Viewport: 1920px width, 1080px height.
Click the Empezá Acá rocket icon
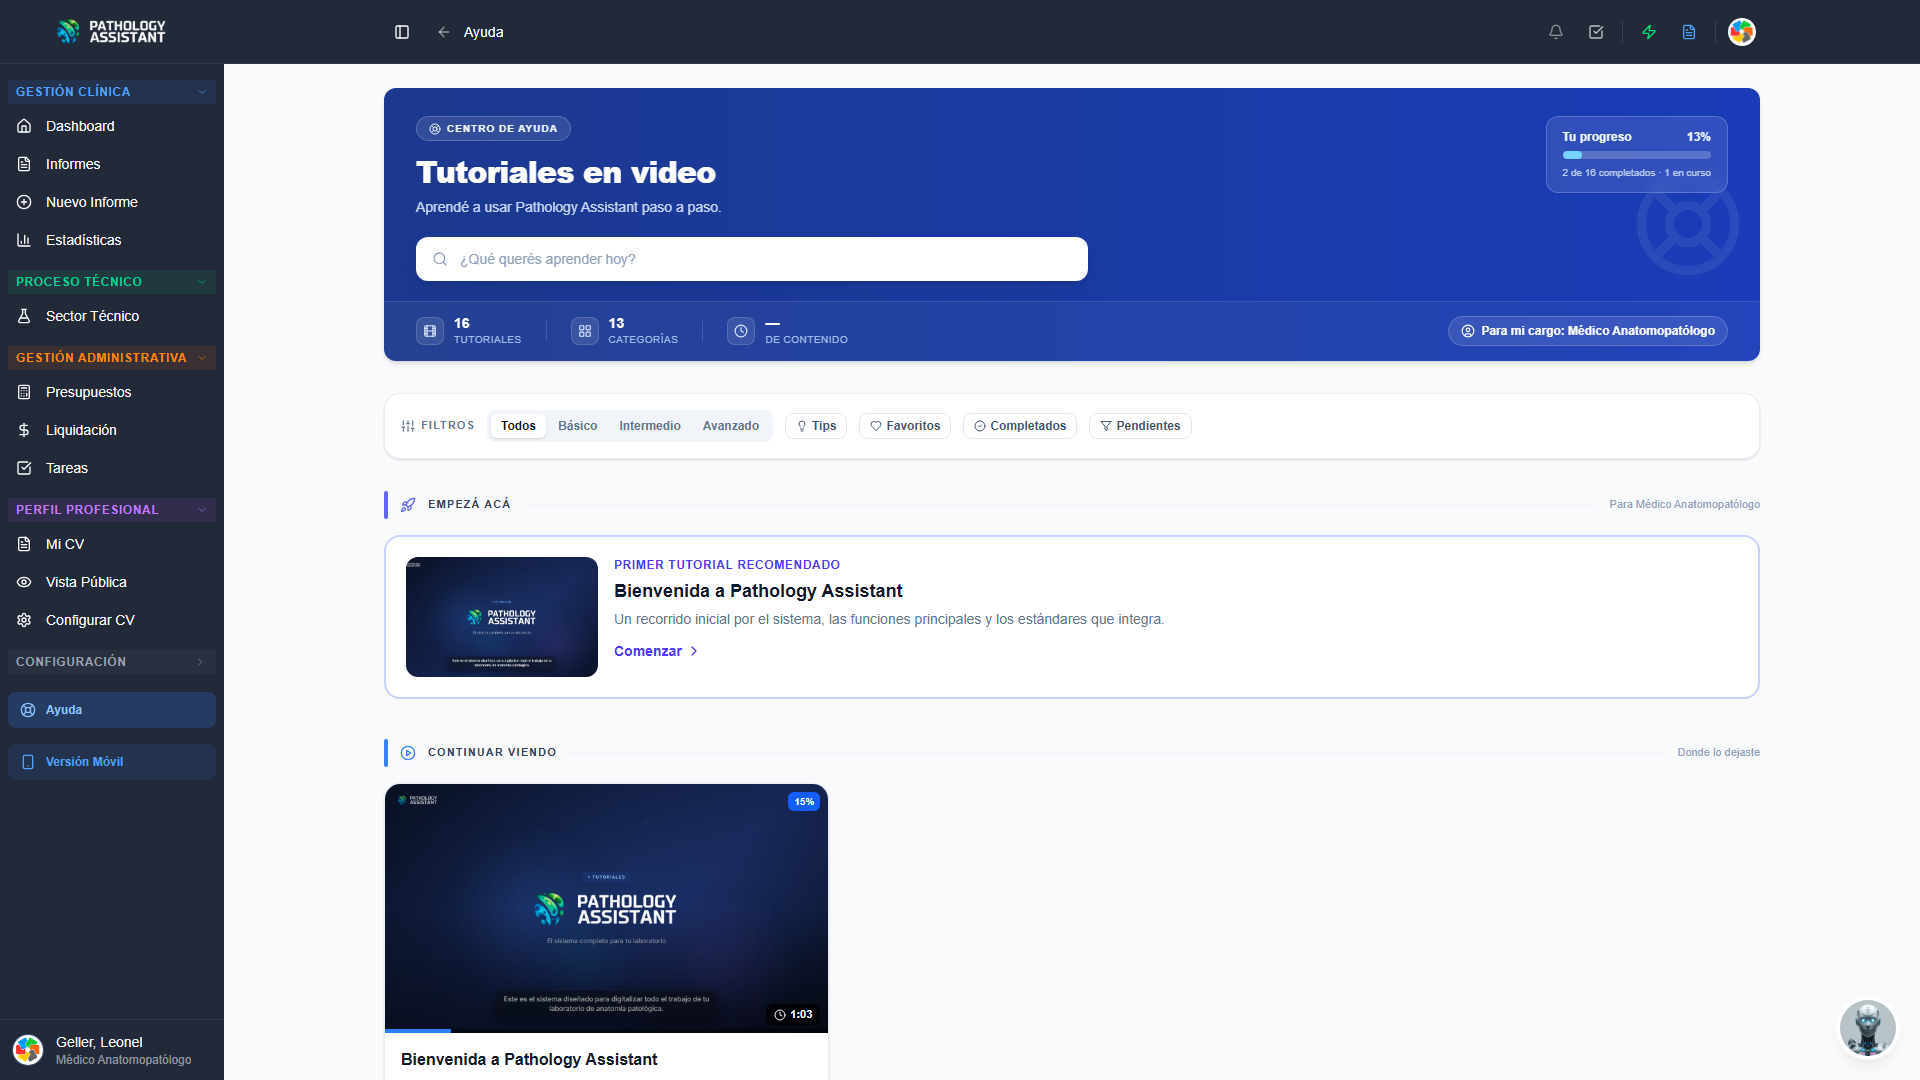[408, 505]
